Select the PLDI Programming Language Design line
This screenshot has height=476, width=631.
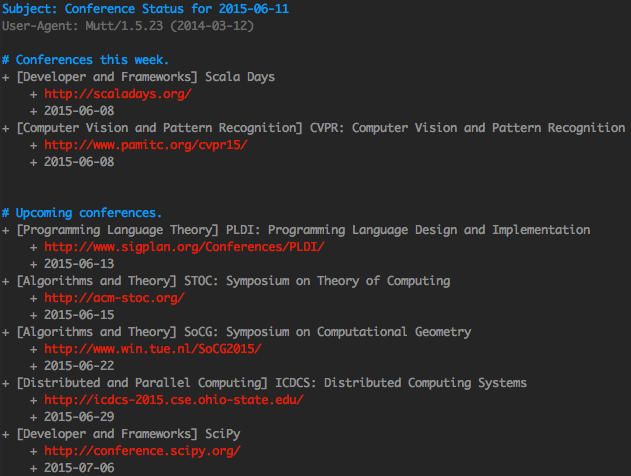(x=296, y=230)
